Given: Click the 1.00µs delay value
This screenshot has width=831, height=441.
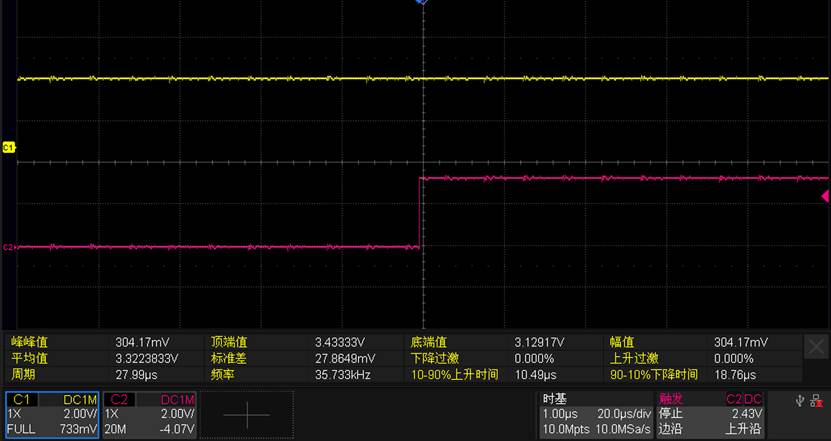Looking at the screenshot, I should click(x=560, y=414).
